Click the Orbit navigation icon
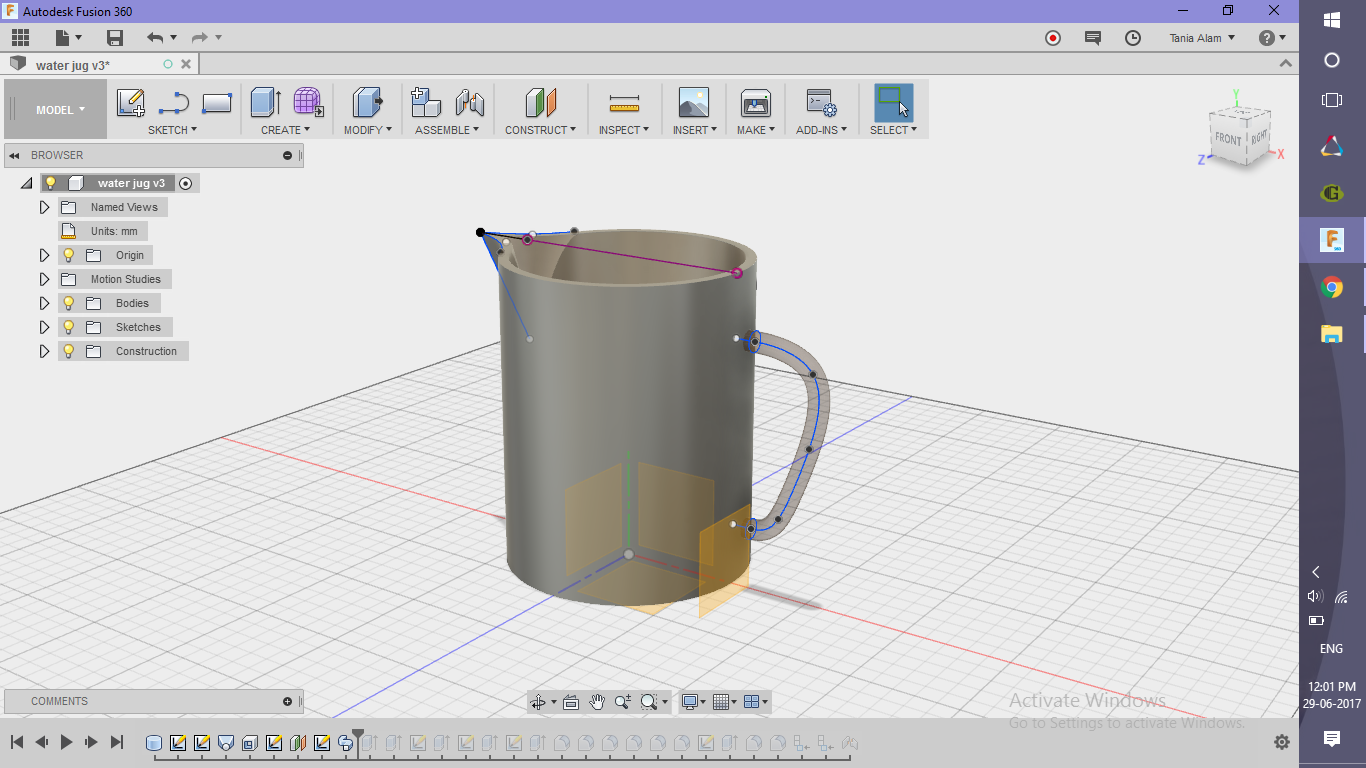 point(538,702)
